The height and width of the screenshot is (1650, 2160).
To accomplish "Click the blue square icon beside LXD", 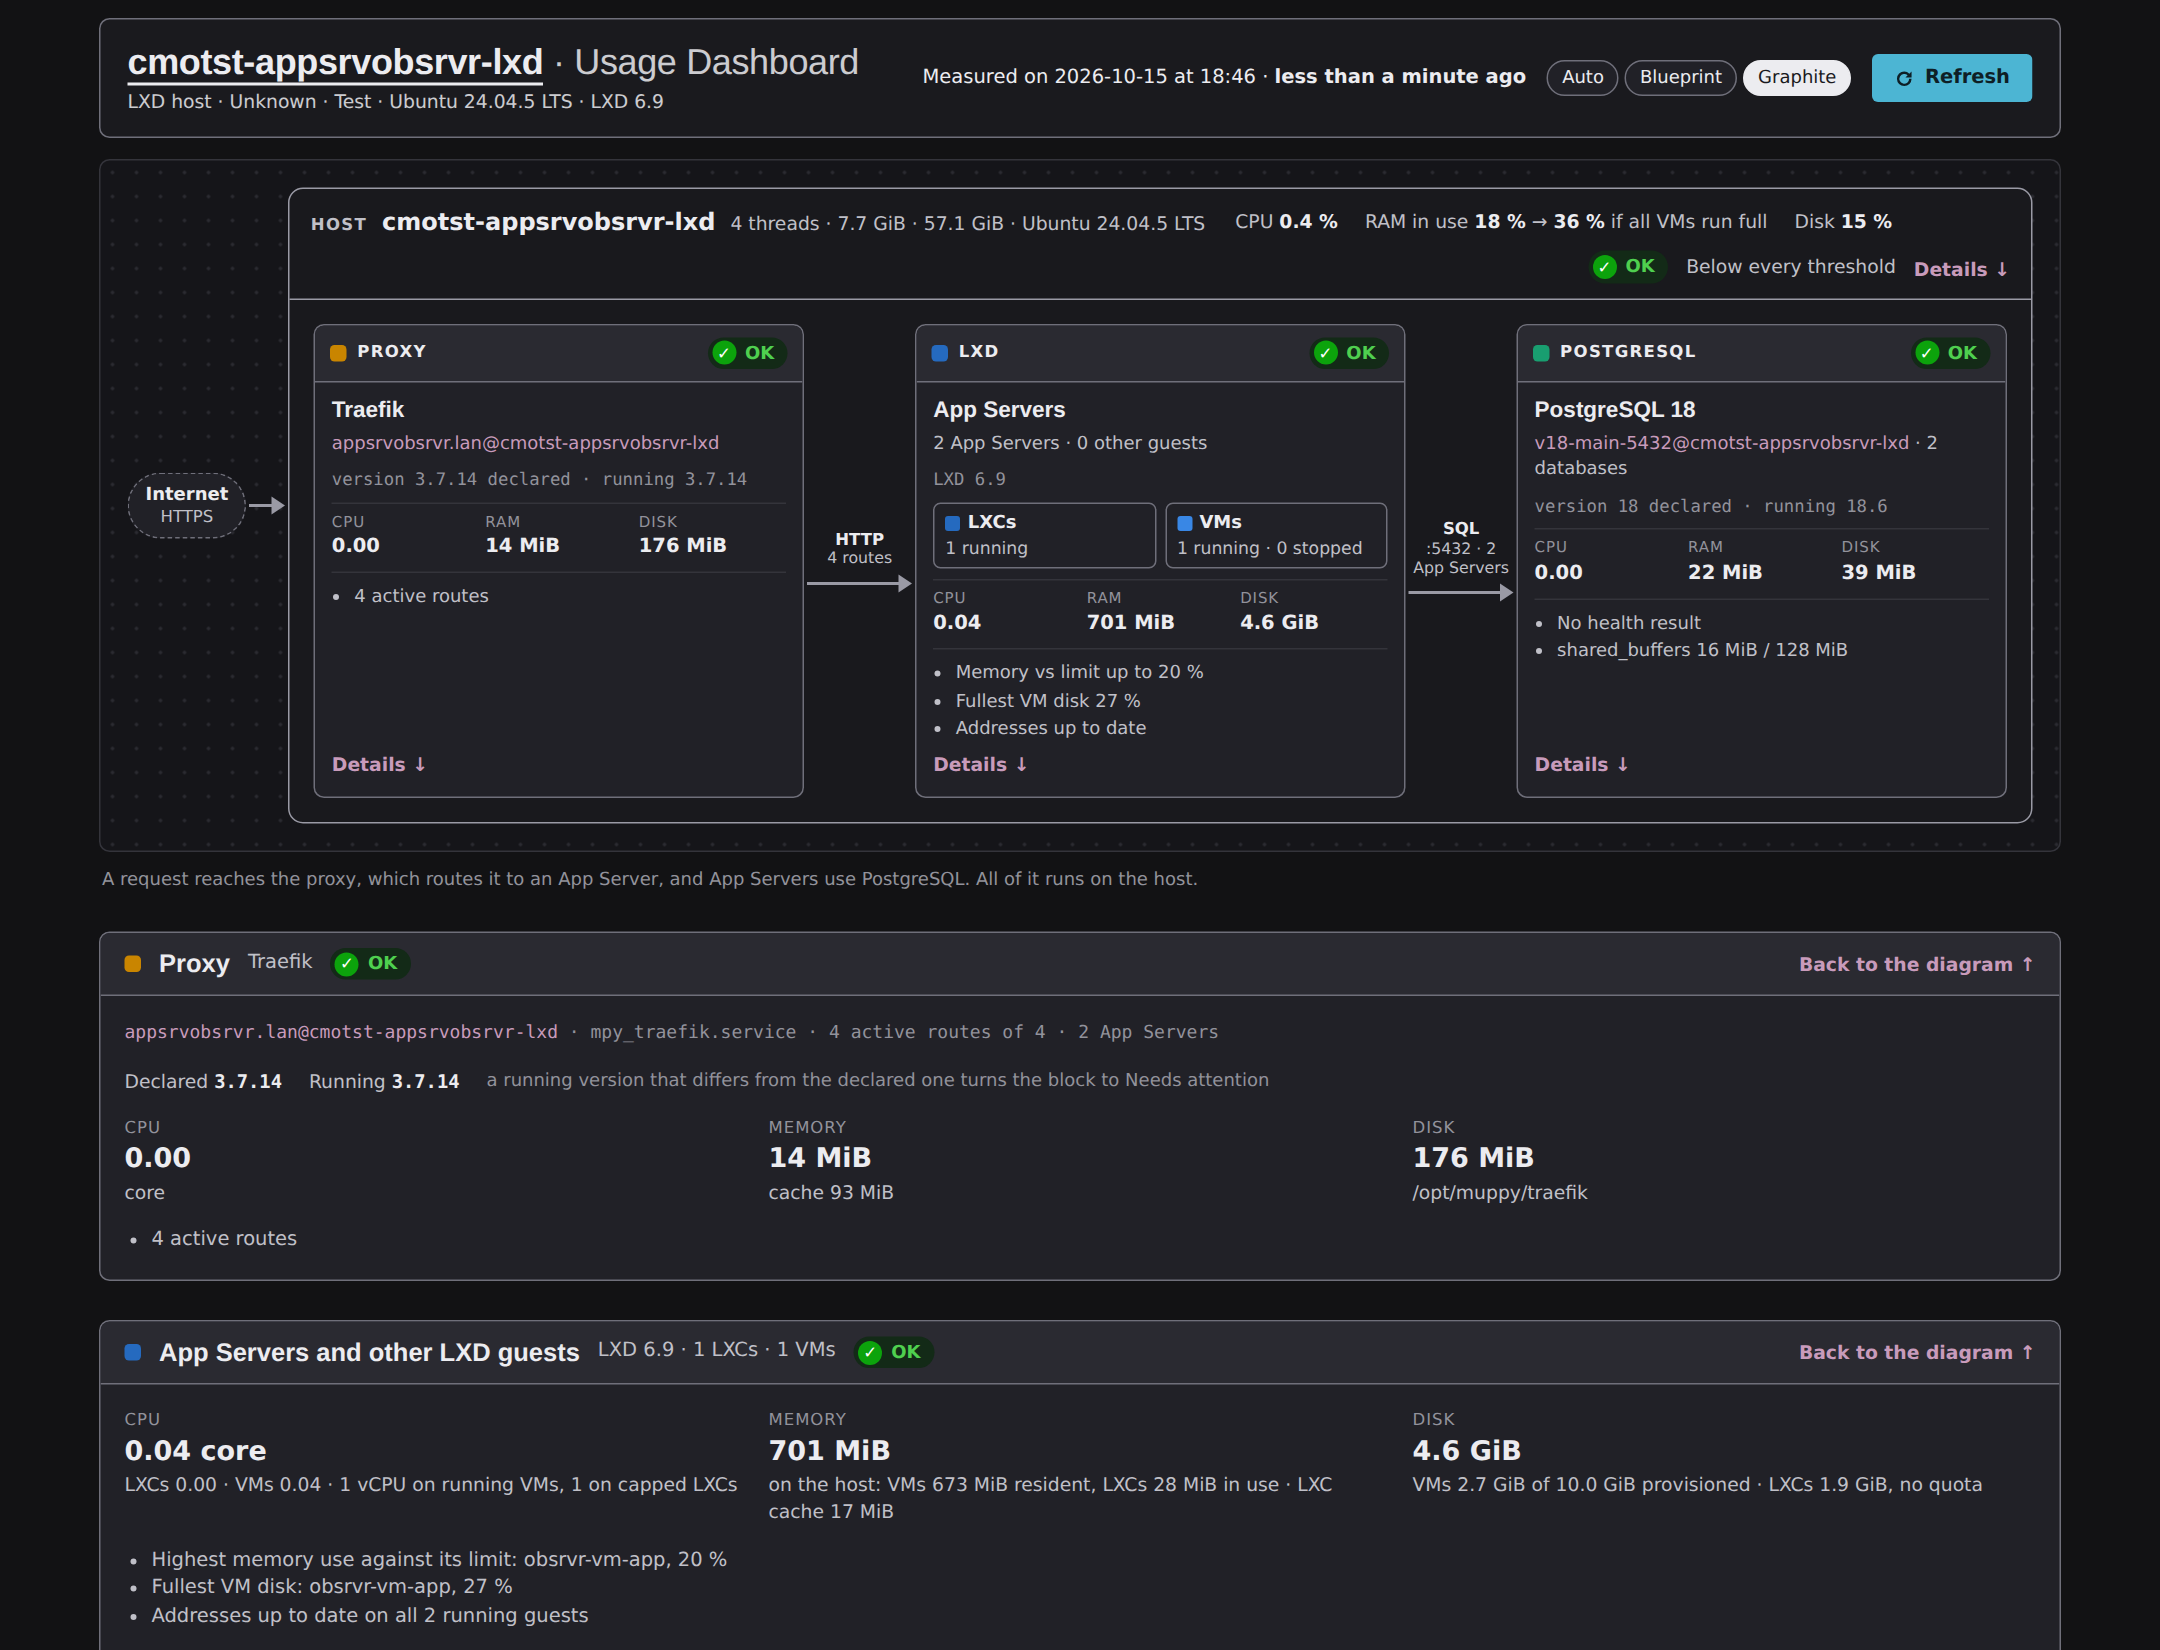I will (x=940, y=352).
